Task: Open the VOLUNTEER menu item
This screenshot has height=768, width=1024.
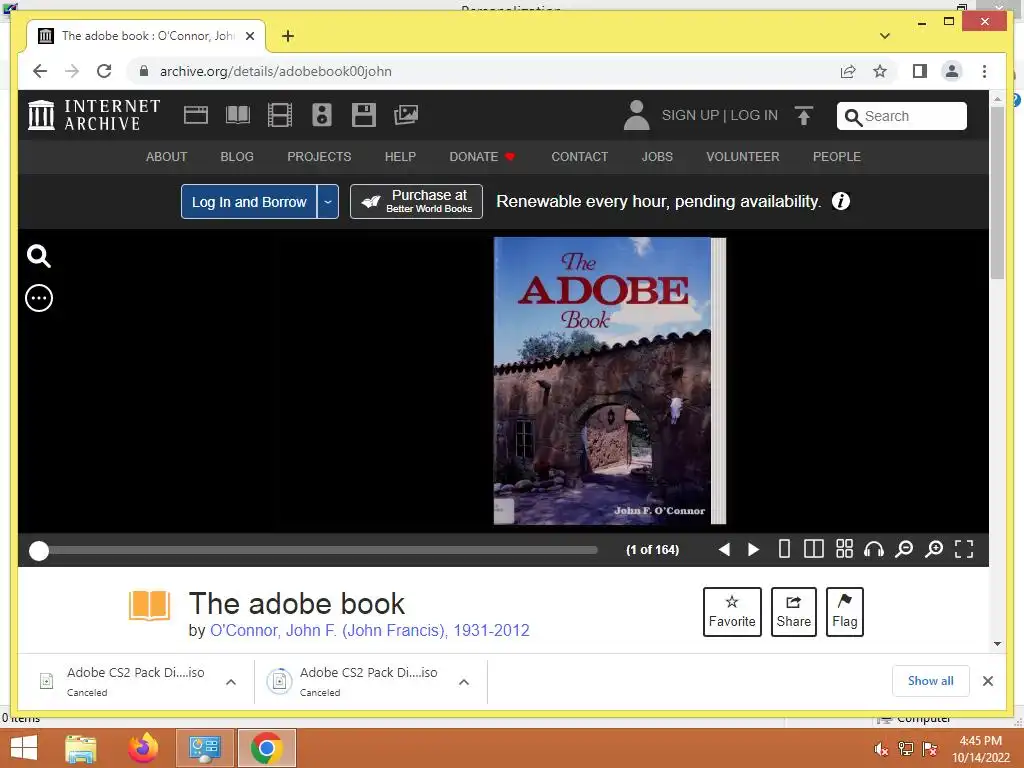Action: (x=743, y=157)
